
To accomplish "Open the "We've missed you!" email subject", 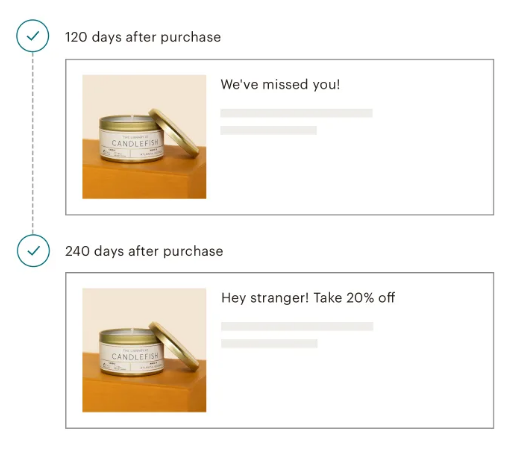I will [x=280, y=84].
